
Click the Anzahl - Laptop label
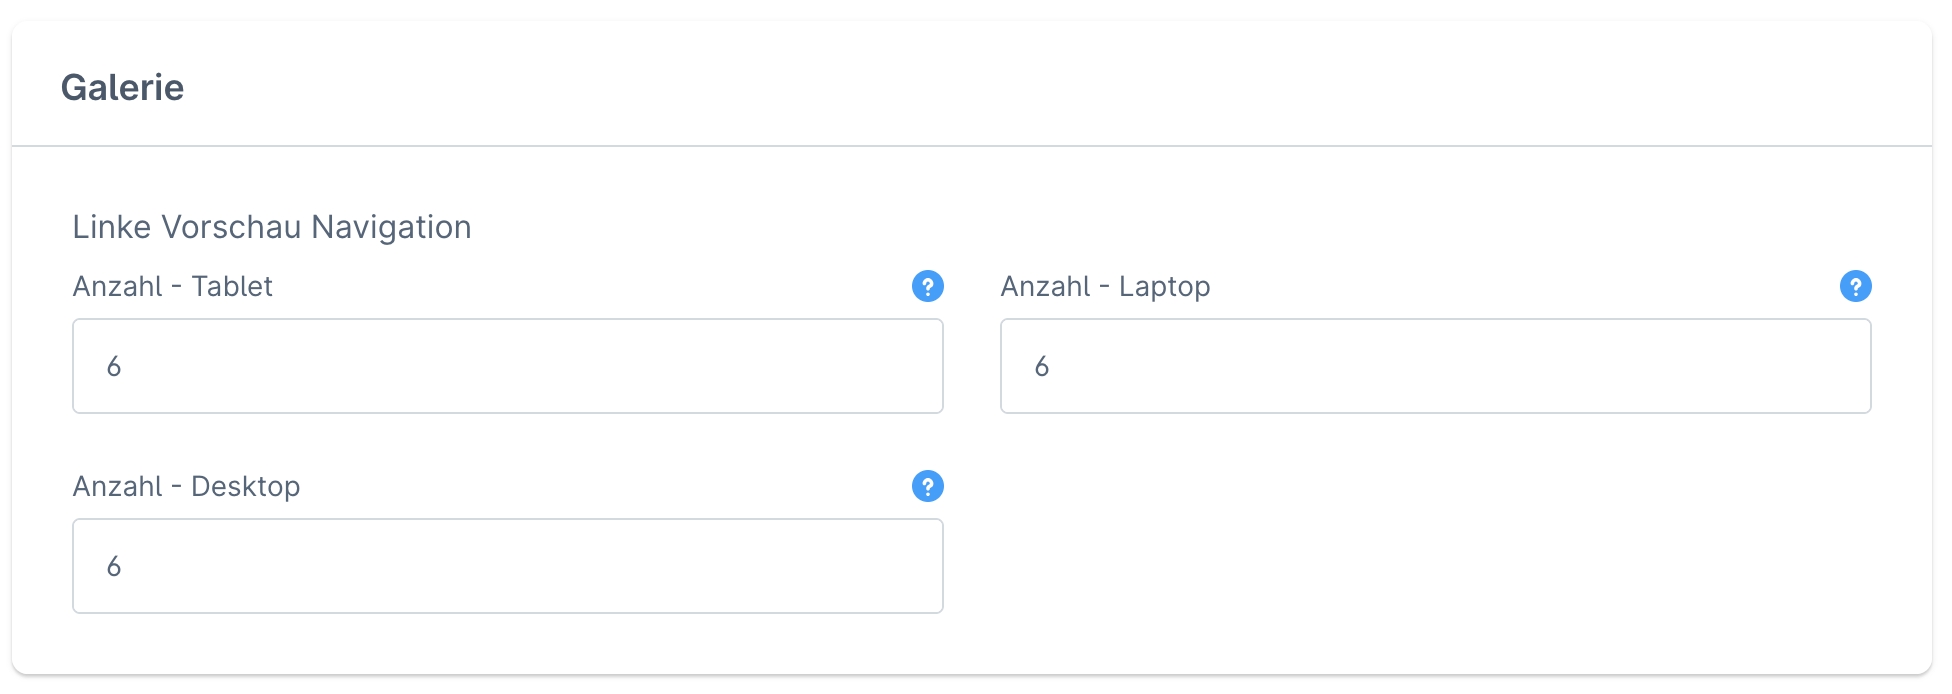(x=1105, y=287)
